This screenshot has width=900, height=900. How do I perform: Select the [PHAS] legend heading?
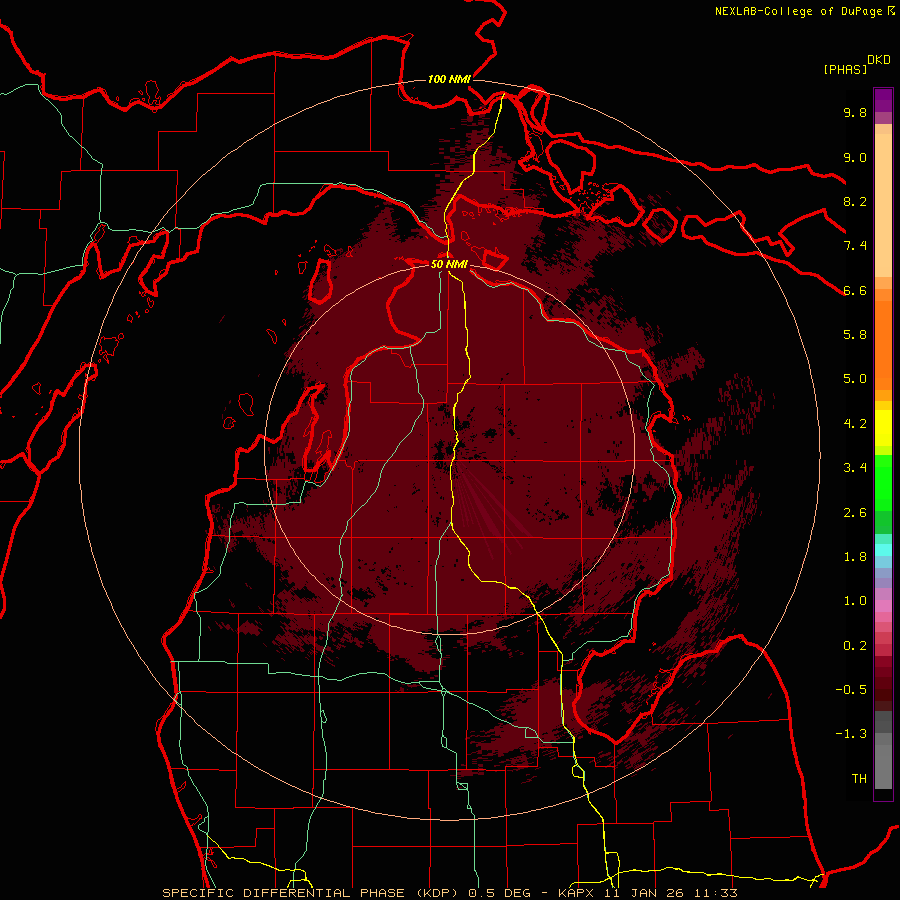[845, 69]
